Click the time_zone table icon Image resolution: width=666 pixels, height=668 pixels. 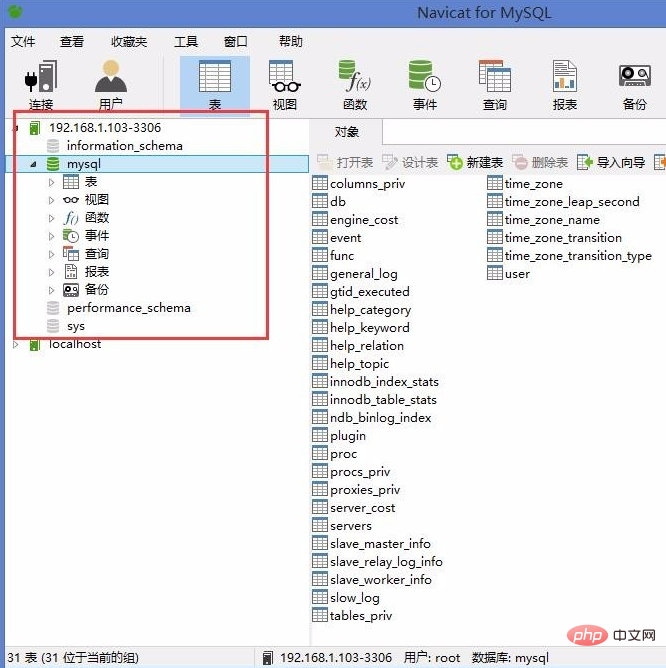[x=495, y=184]
